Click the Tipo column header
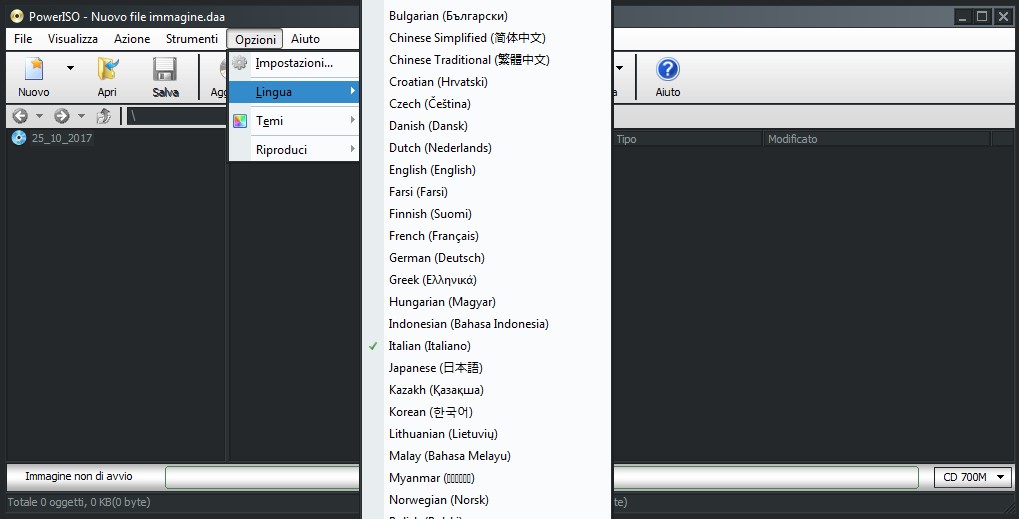This screenshot has width=1019, height=519. [686, 139]
